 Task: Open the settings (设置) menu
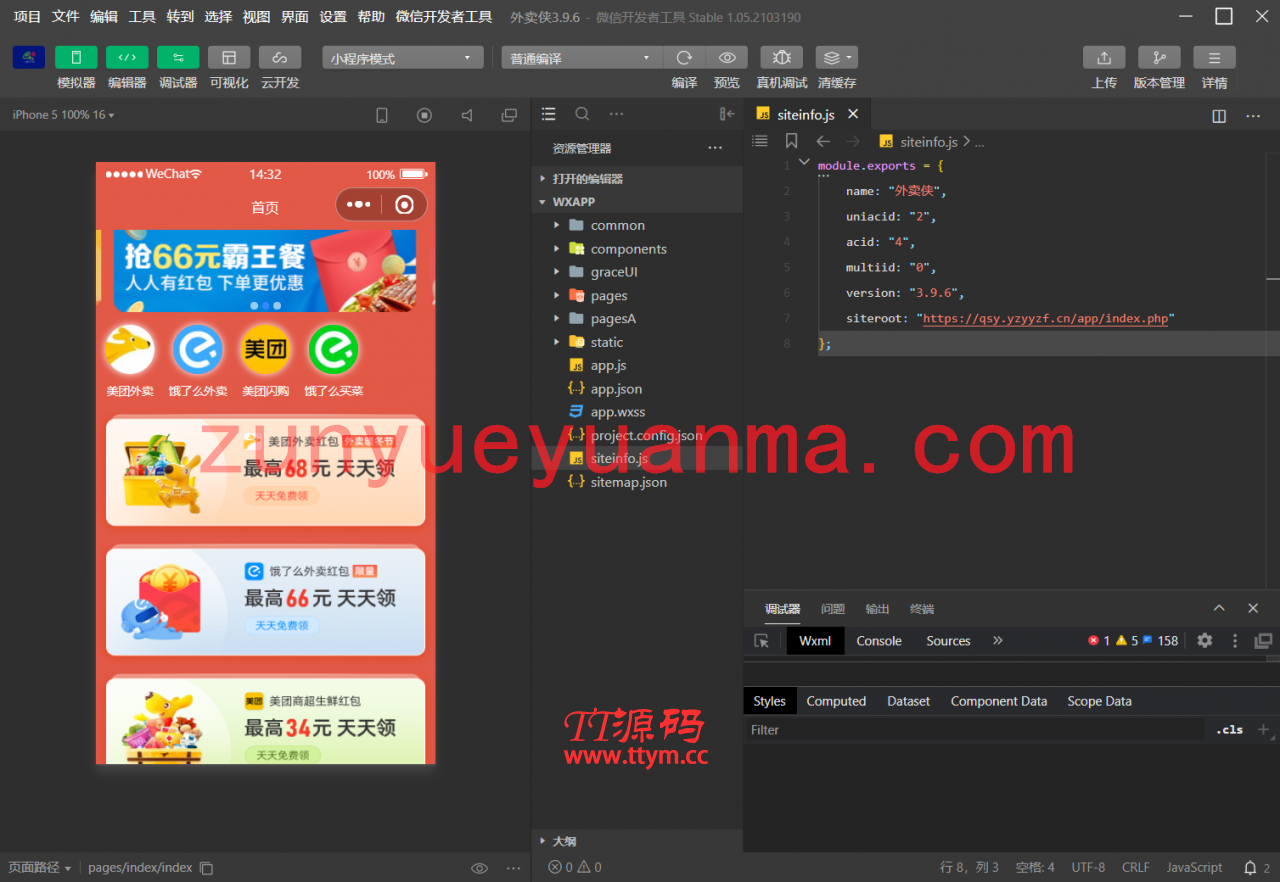coord(333,17)
